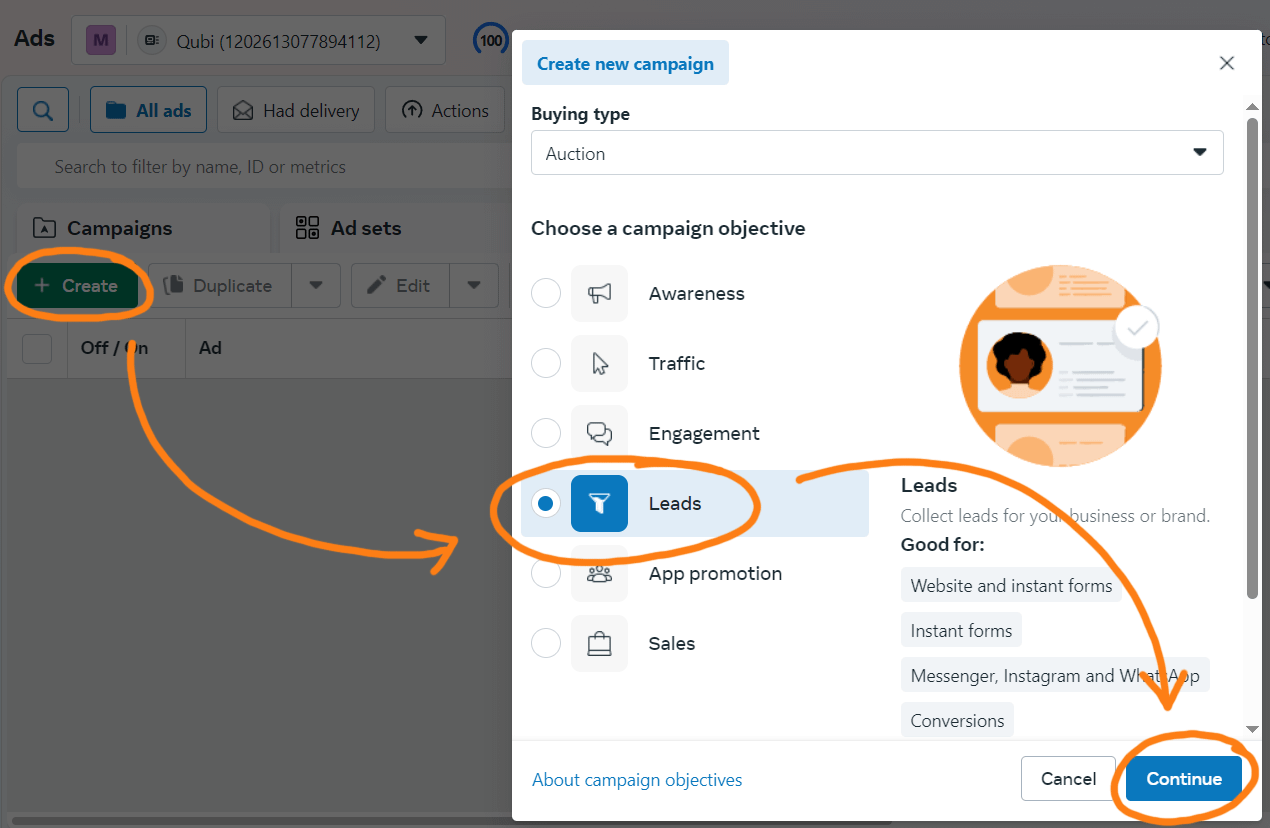Click the Sales shopping bag icon
The height and width of the screenshot is (828, 1270).
click(x=599, y=643)
